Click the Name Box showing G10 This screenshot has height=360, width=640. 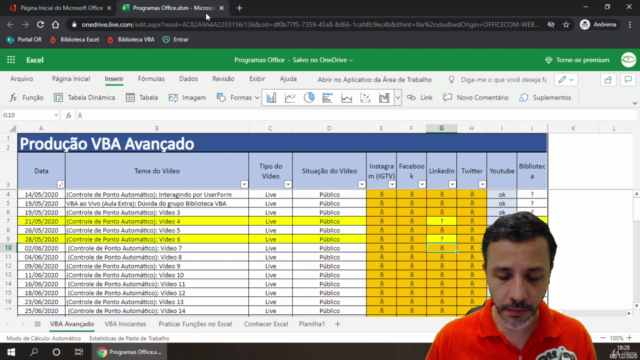click(x=30, y=116)
